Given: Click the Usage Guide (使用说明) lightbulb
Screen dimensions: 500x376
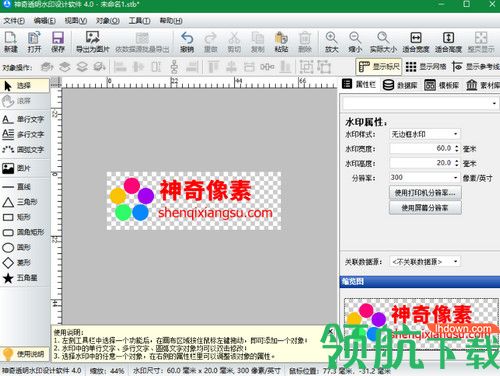Looking at the screenshot, I should tap(25, 354).
